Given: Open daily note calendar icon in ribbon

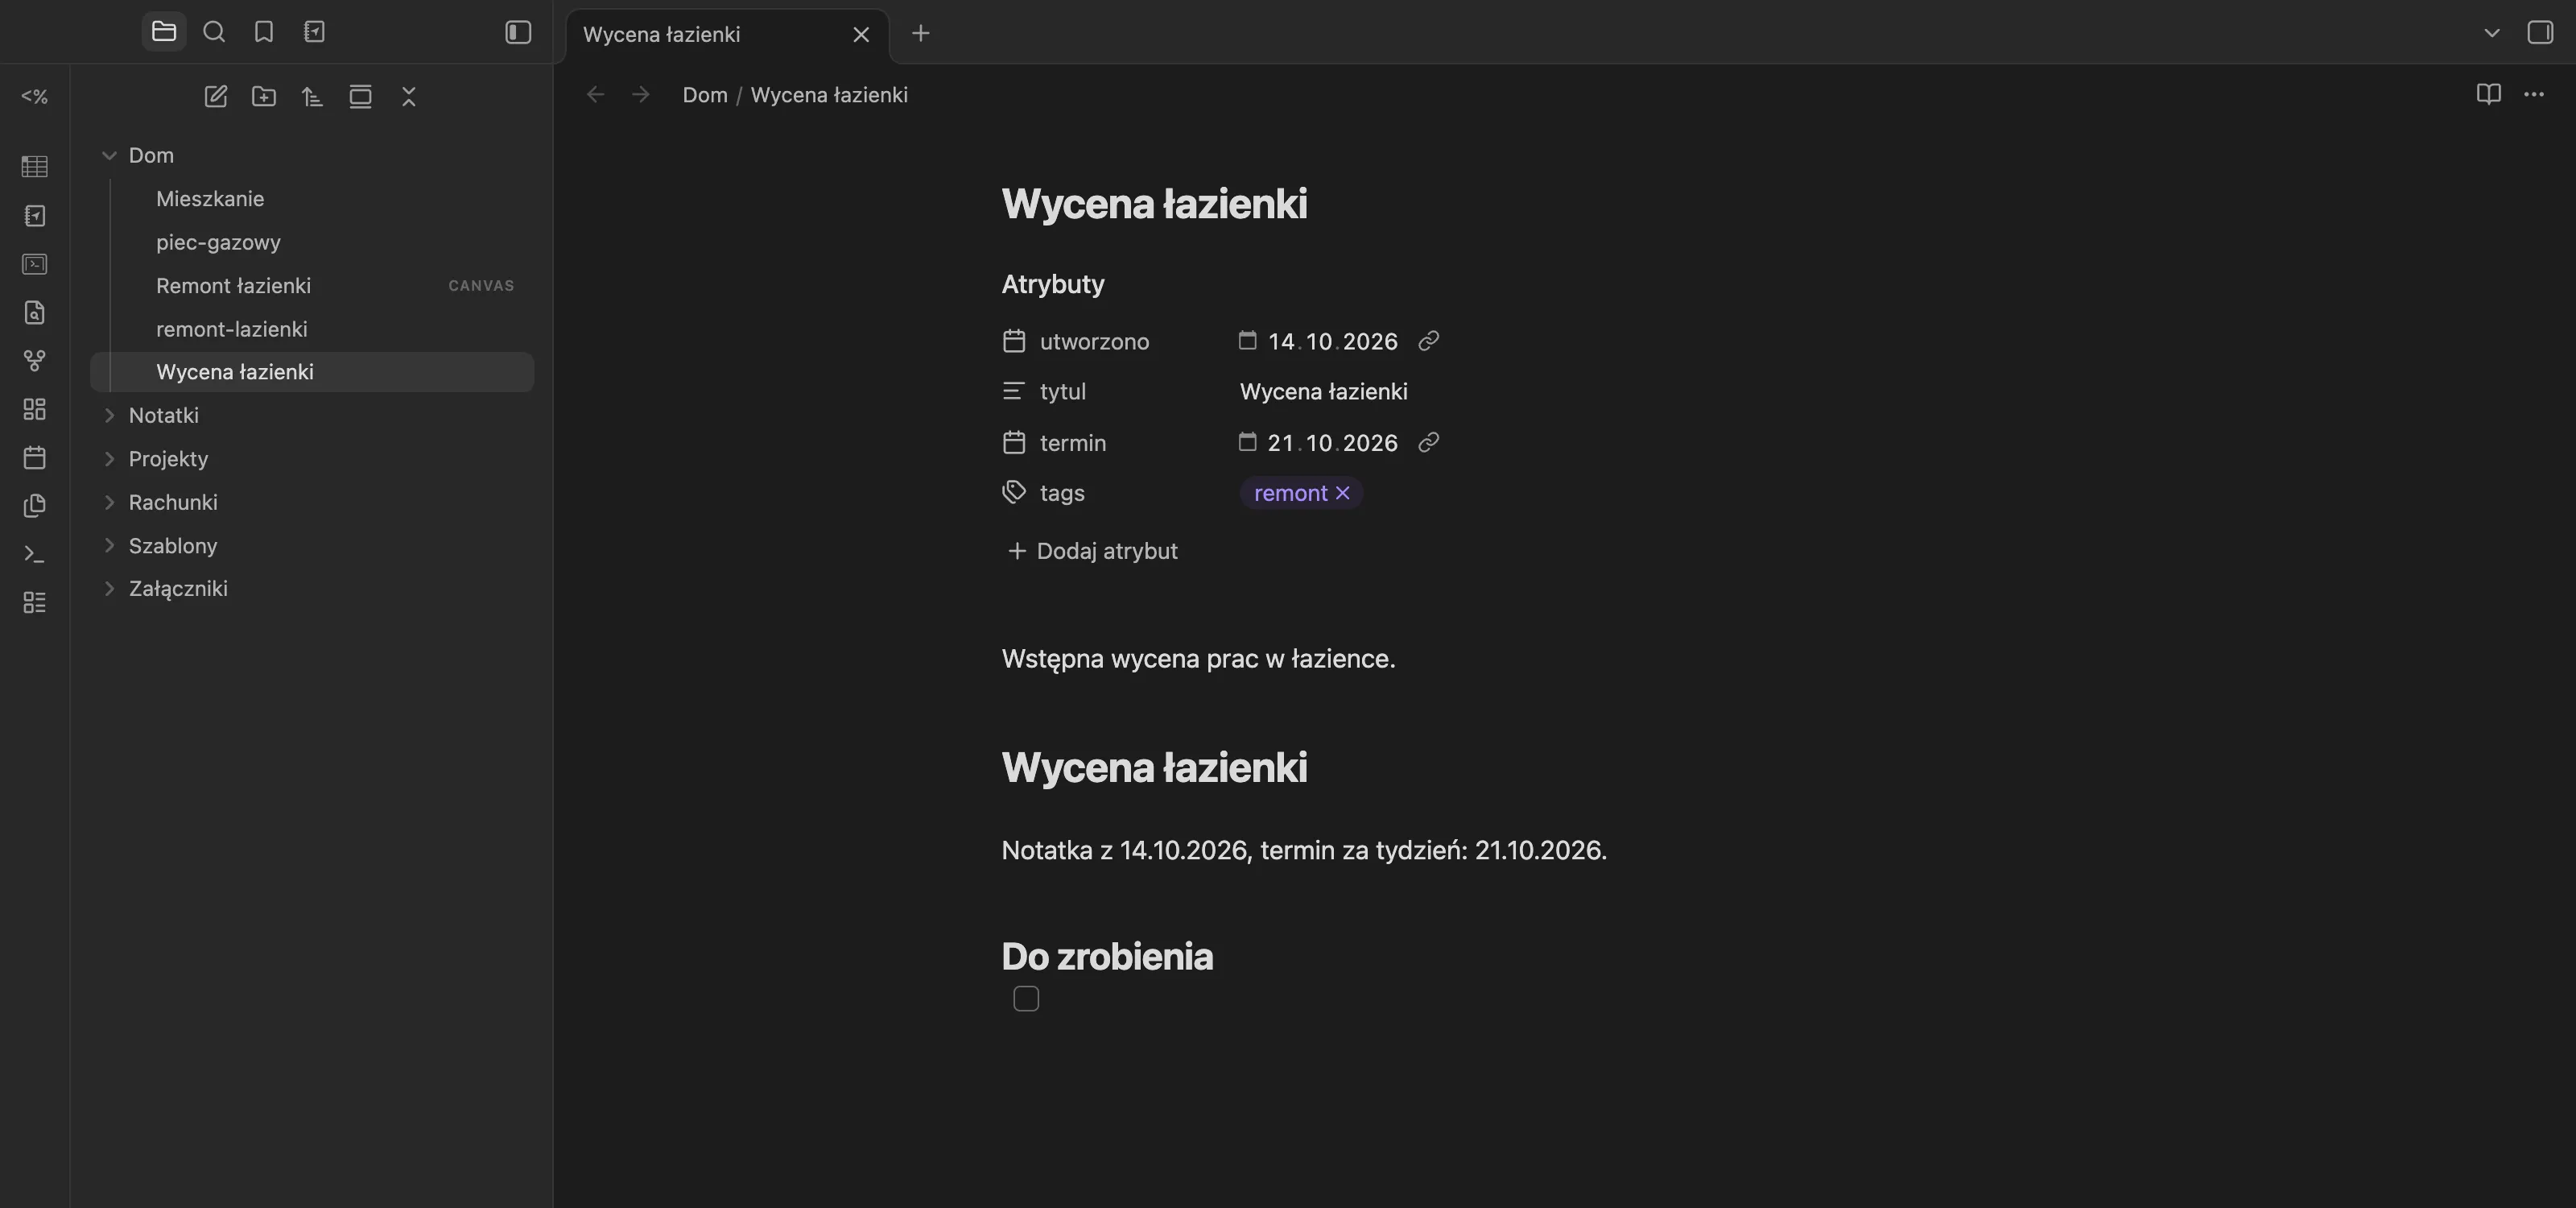Looking at the screenshot, I should coord(35,458).
